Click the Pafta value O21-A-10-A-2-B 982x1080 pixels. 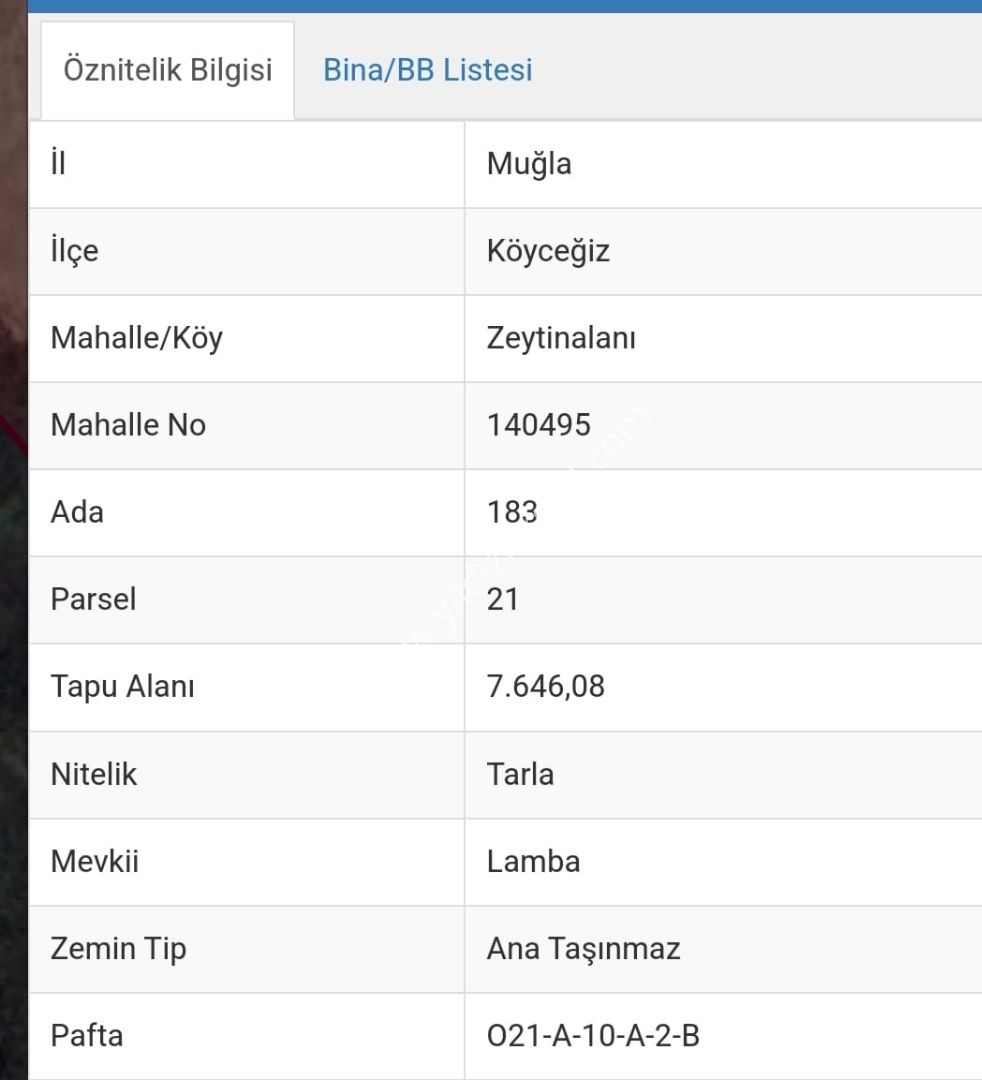593,1036
